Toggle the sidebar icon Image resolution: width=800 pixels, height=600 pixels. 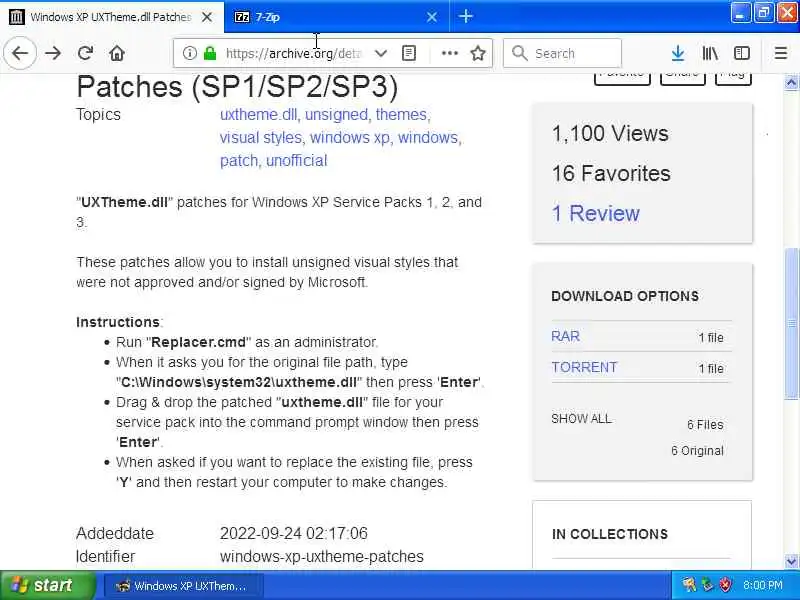pos(741,53)
